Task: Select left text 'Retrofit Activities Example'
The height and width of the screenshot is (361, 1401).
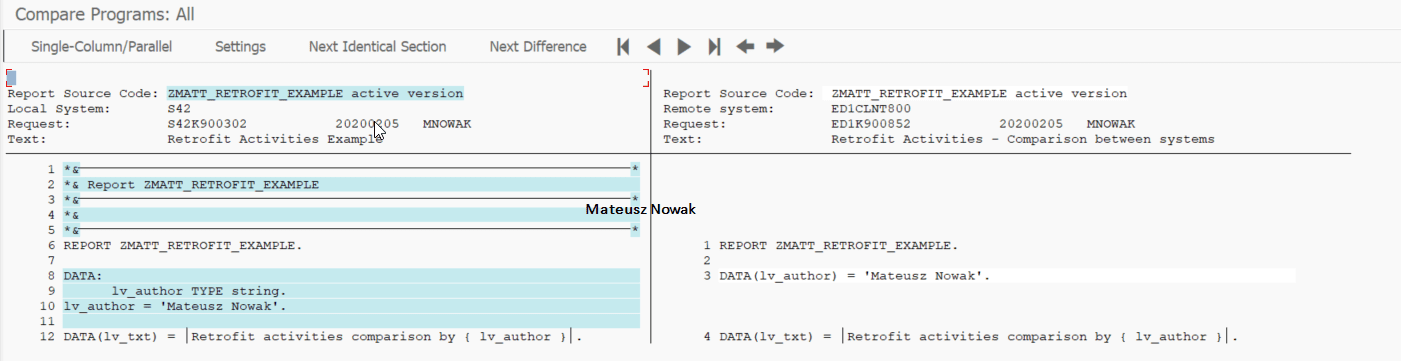Action: click(x=275, y=139)
